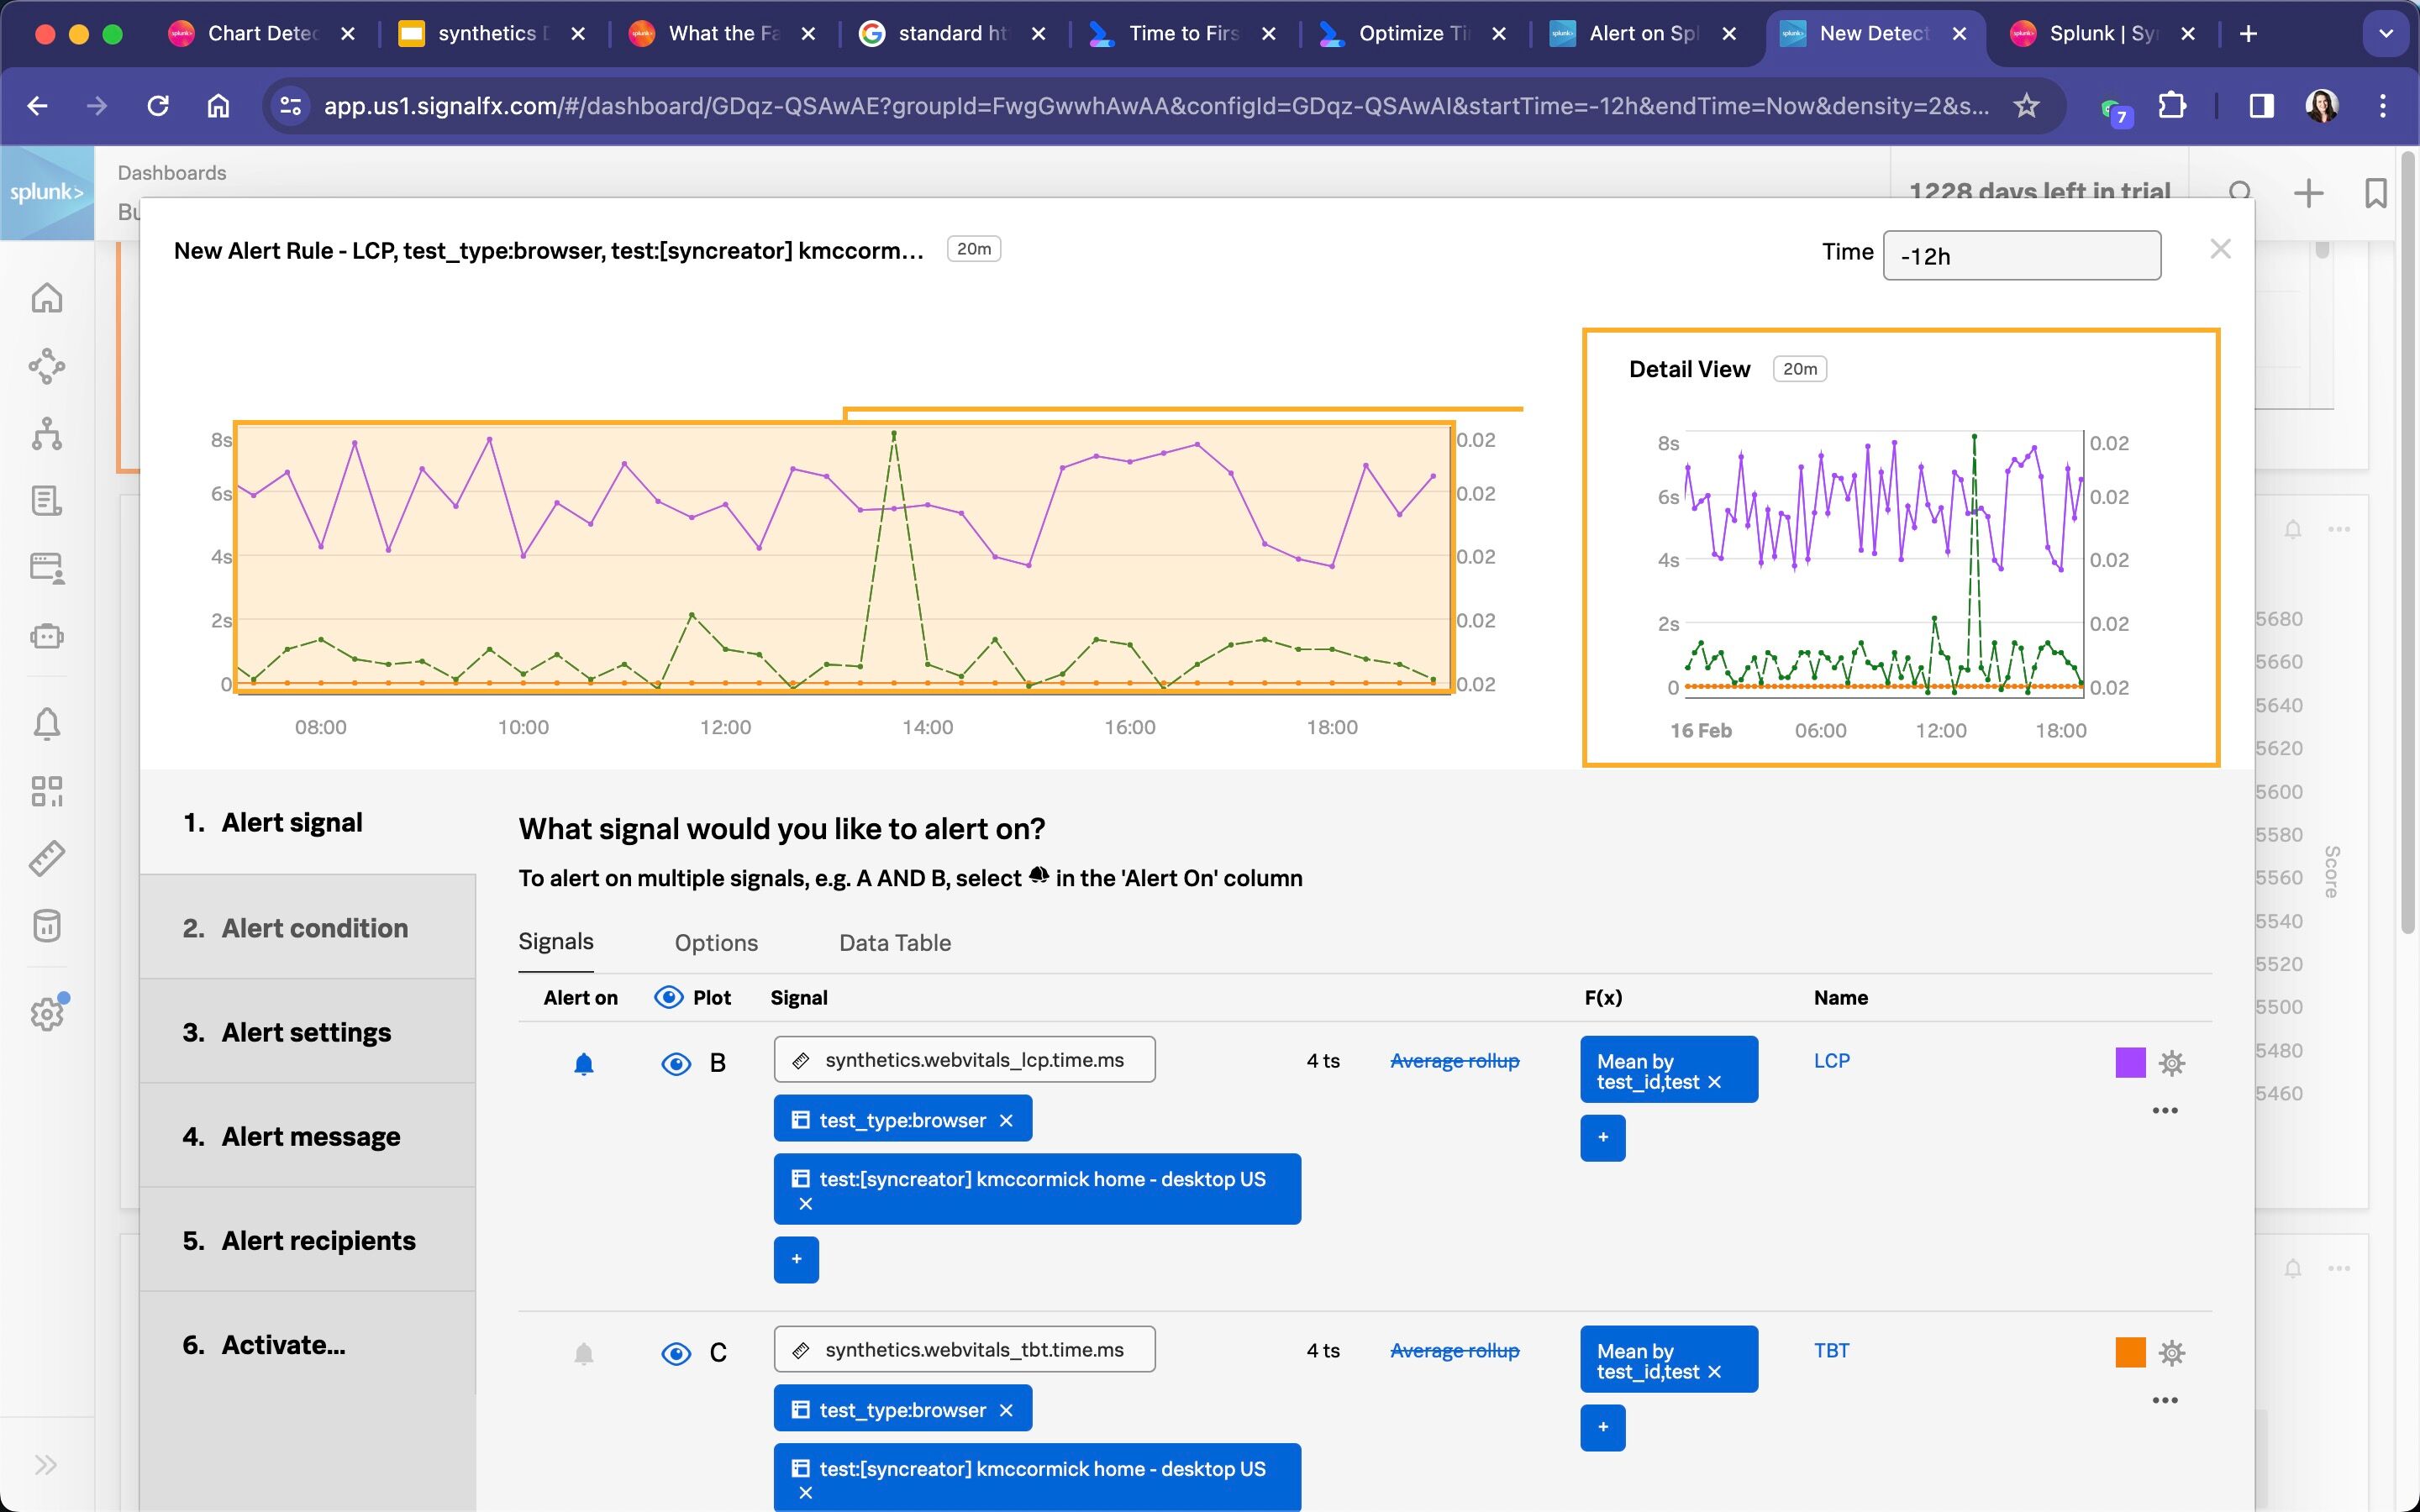Expand the left sidebar navigation chevrons
Image resolution: width=2420 pixels, height=1512 pixels.
click(46, 1465)
